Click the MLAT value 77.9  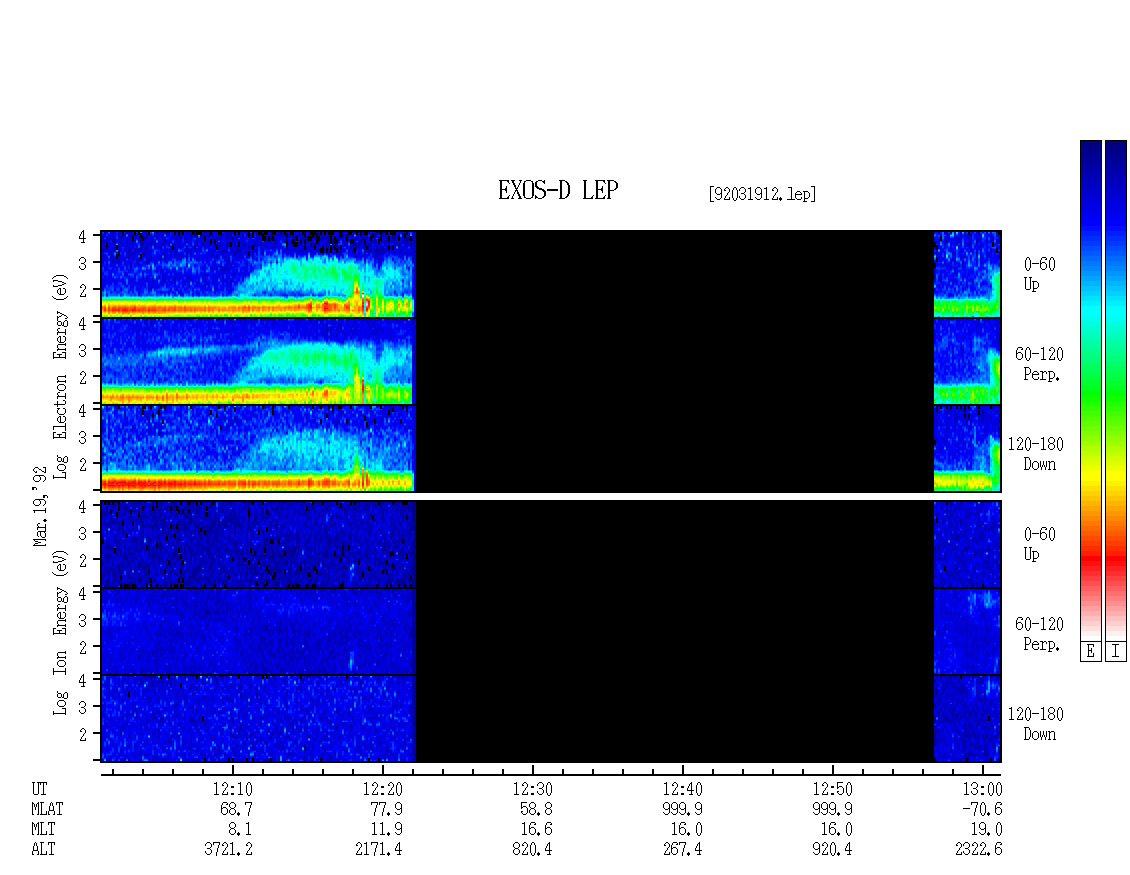[386, 809]
